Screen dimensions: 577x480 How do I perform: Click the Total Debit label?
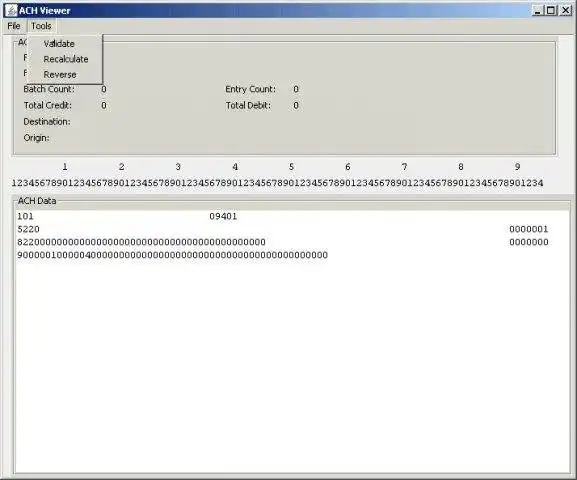coord(248,106)
